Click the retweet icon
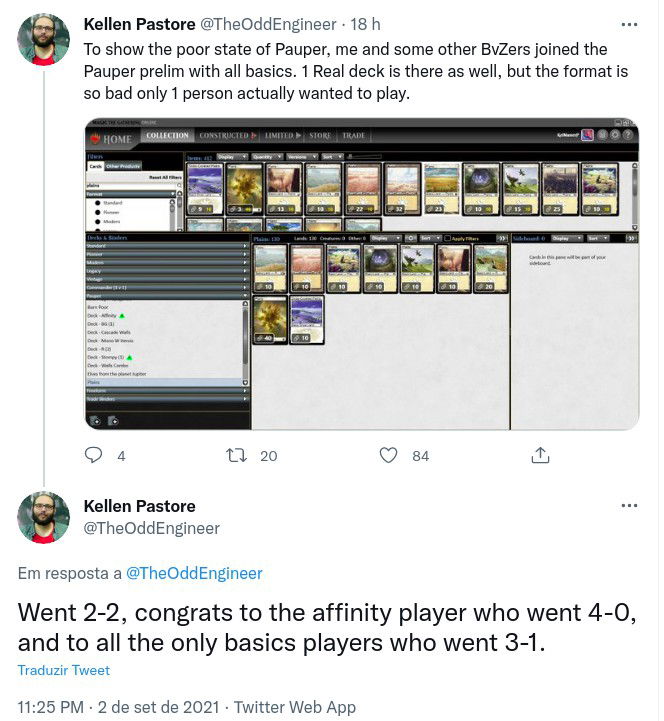The height and width of the screenshot is (721, 664). click(236, 455)
